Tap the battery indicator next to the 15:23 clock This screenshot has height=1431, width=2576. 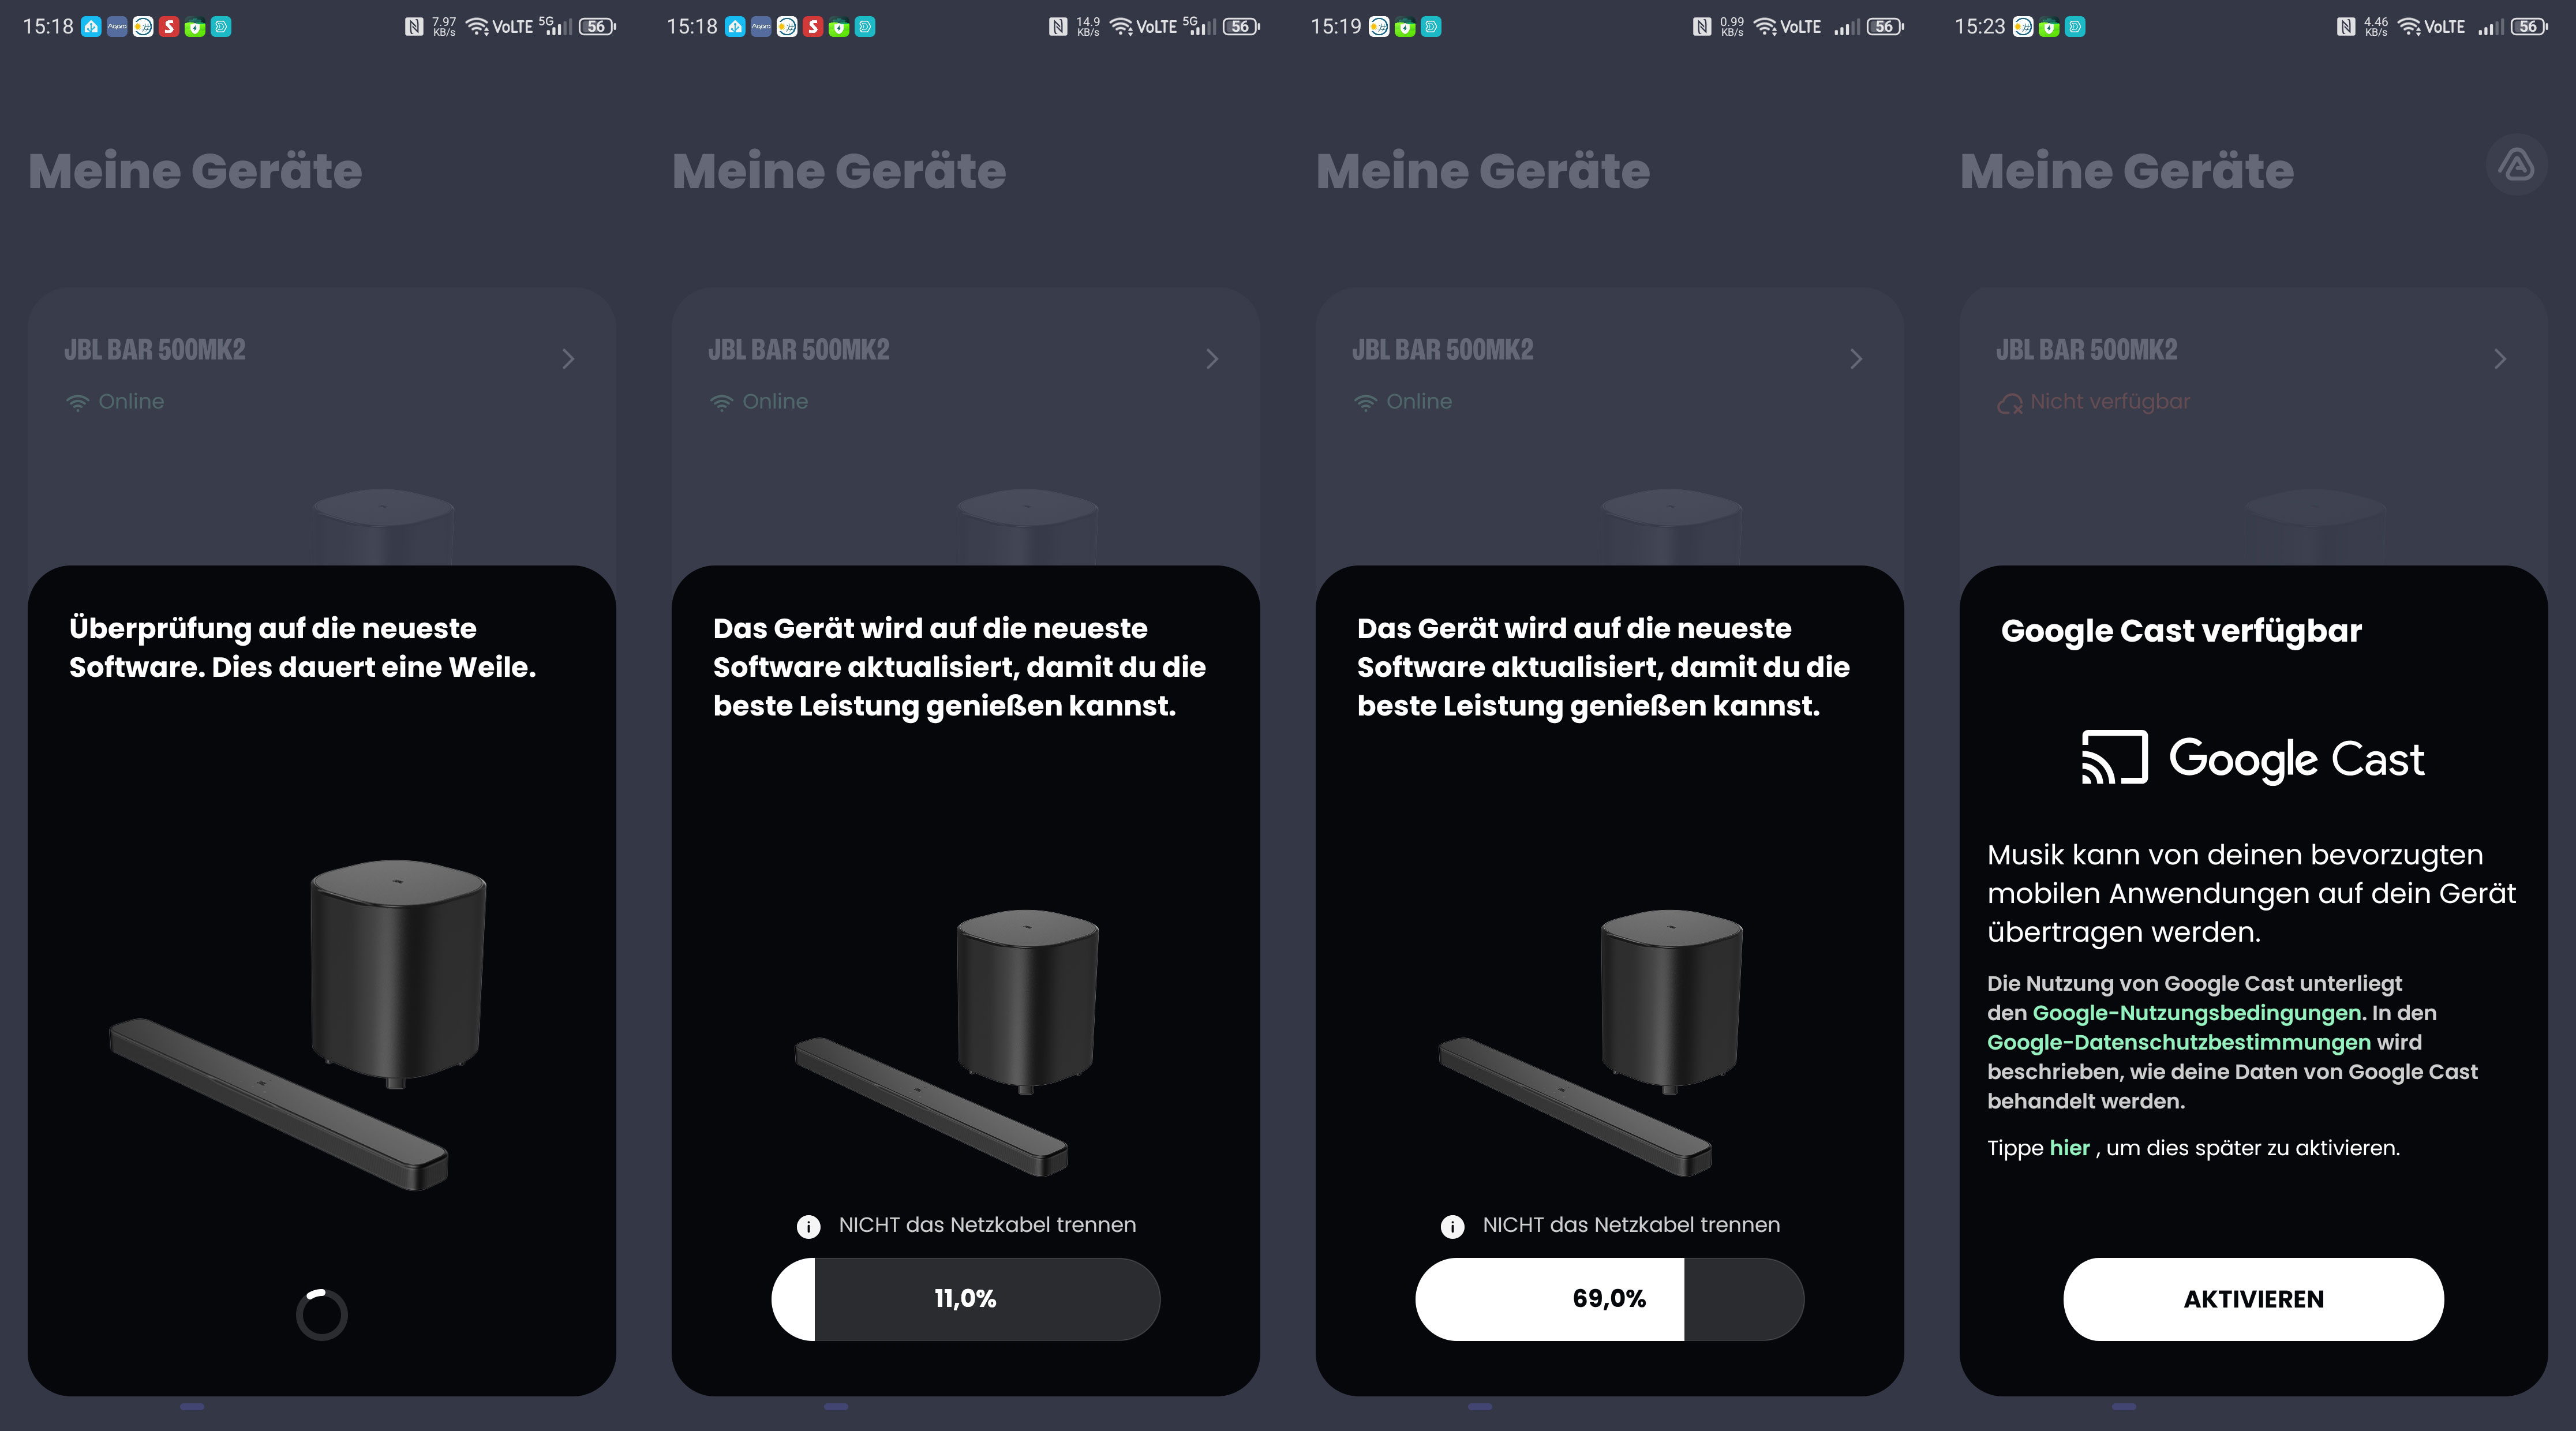point(2529,27)
